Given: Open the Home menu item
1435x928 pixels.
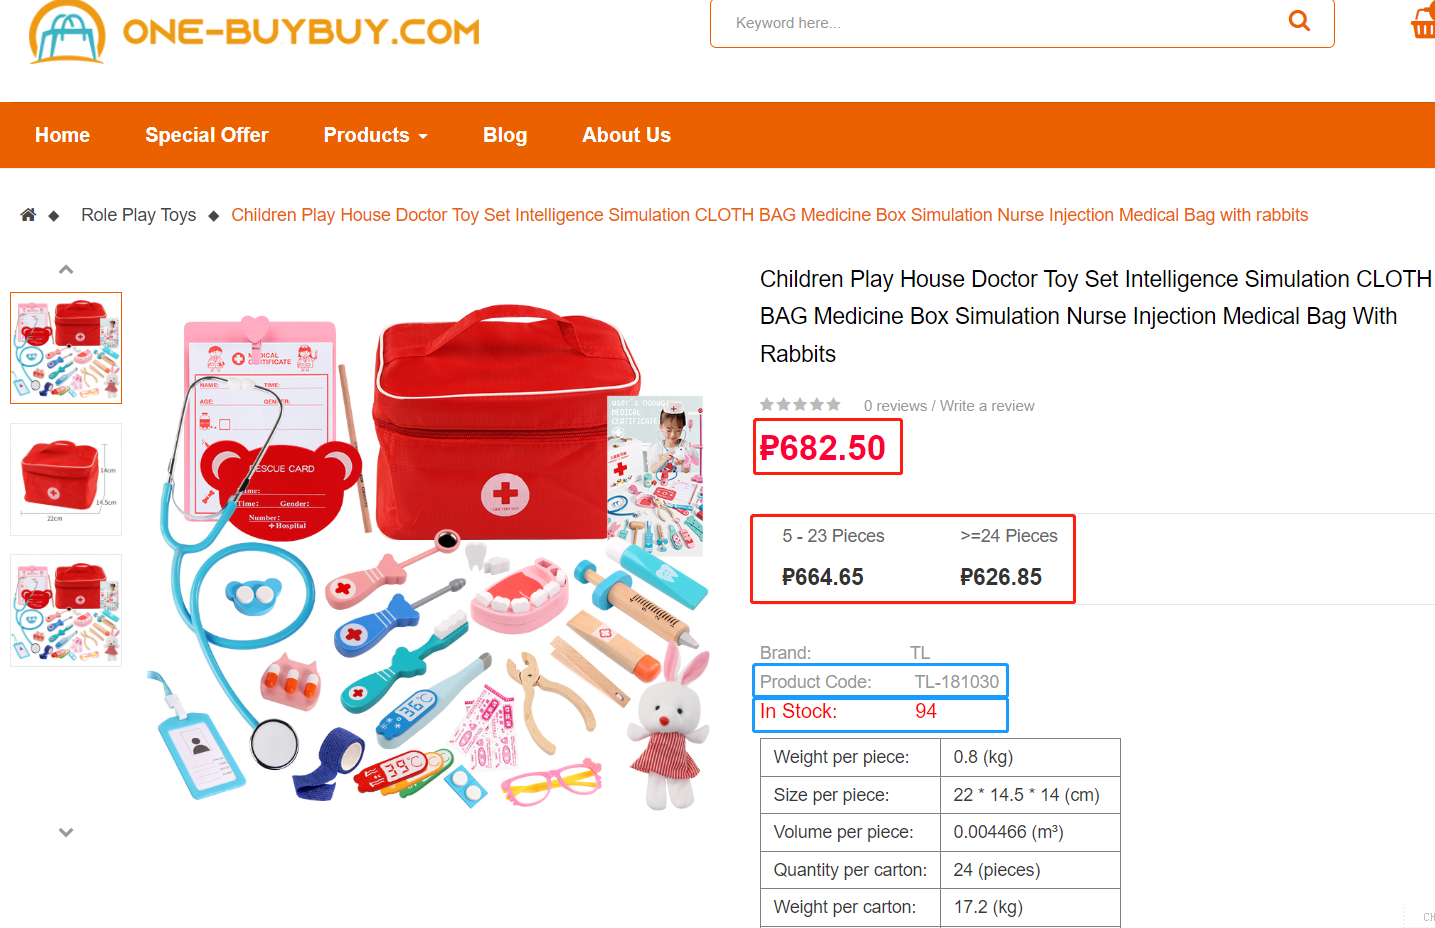Looking at the screenshot, I should [62, 135].
